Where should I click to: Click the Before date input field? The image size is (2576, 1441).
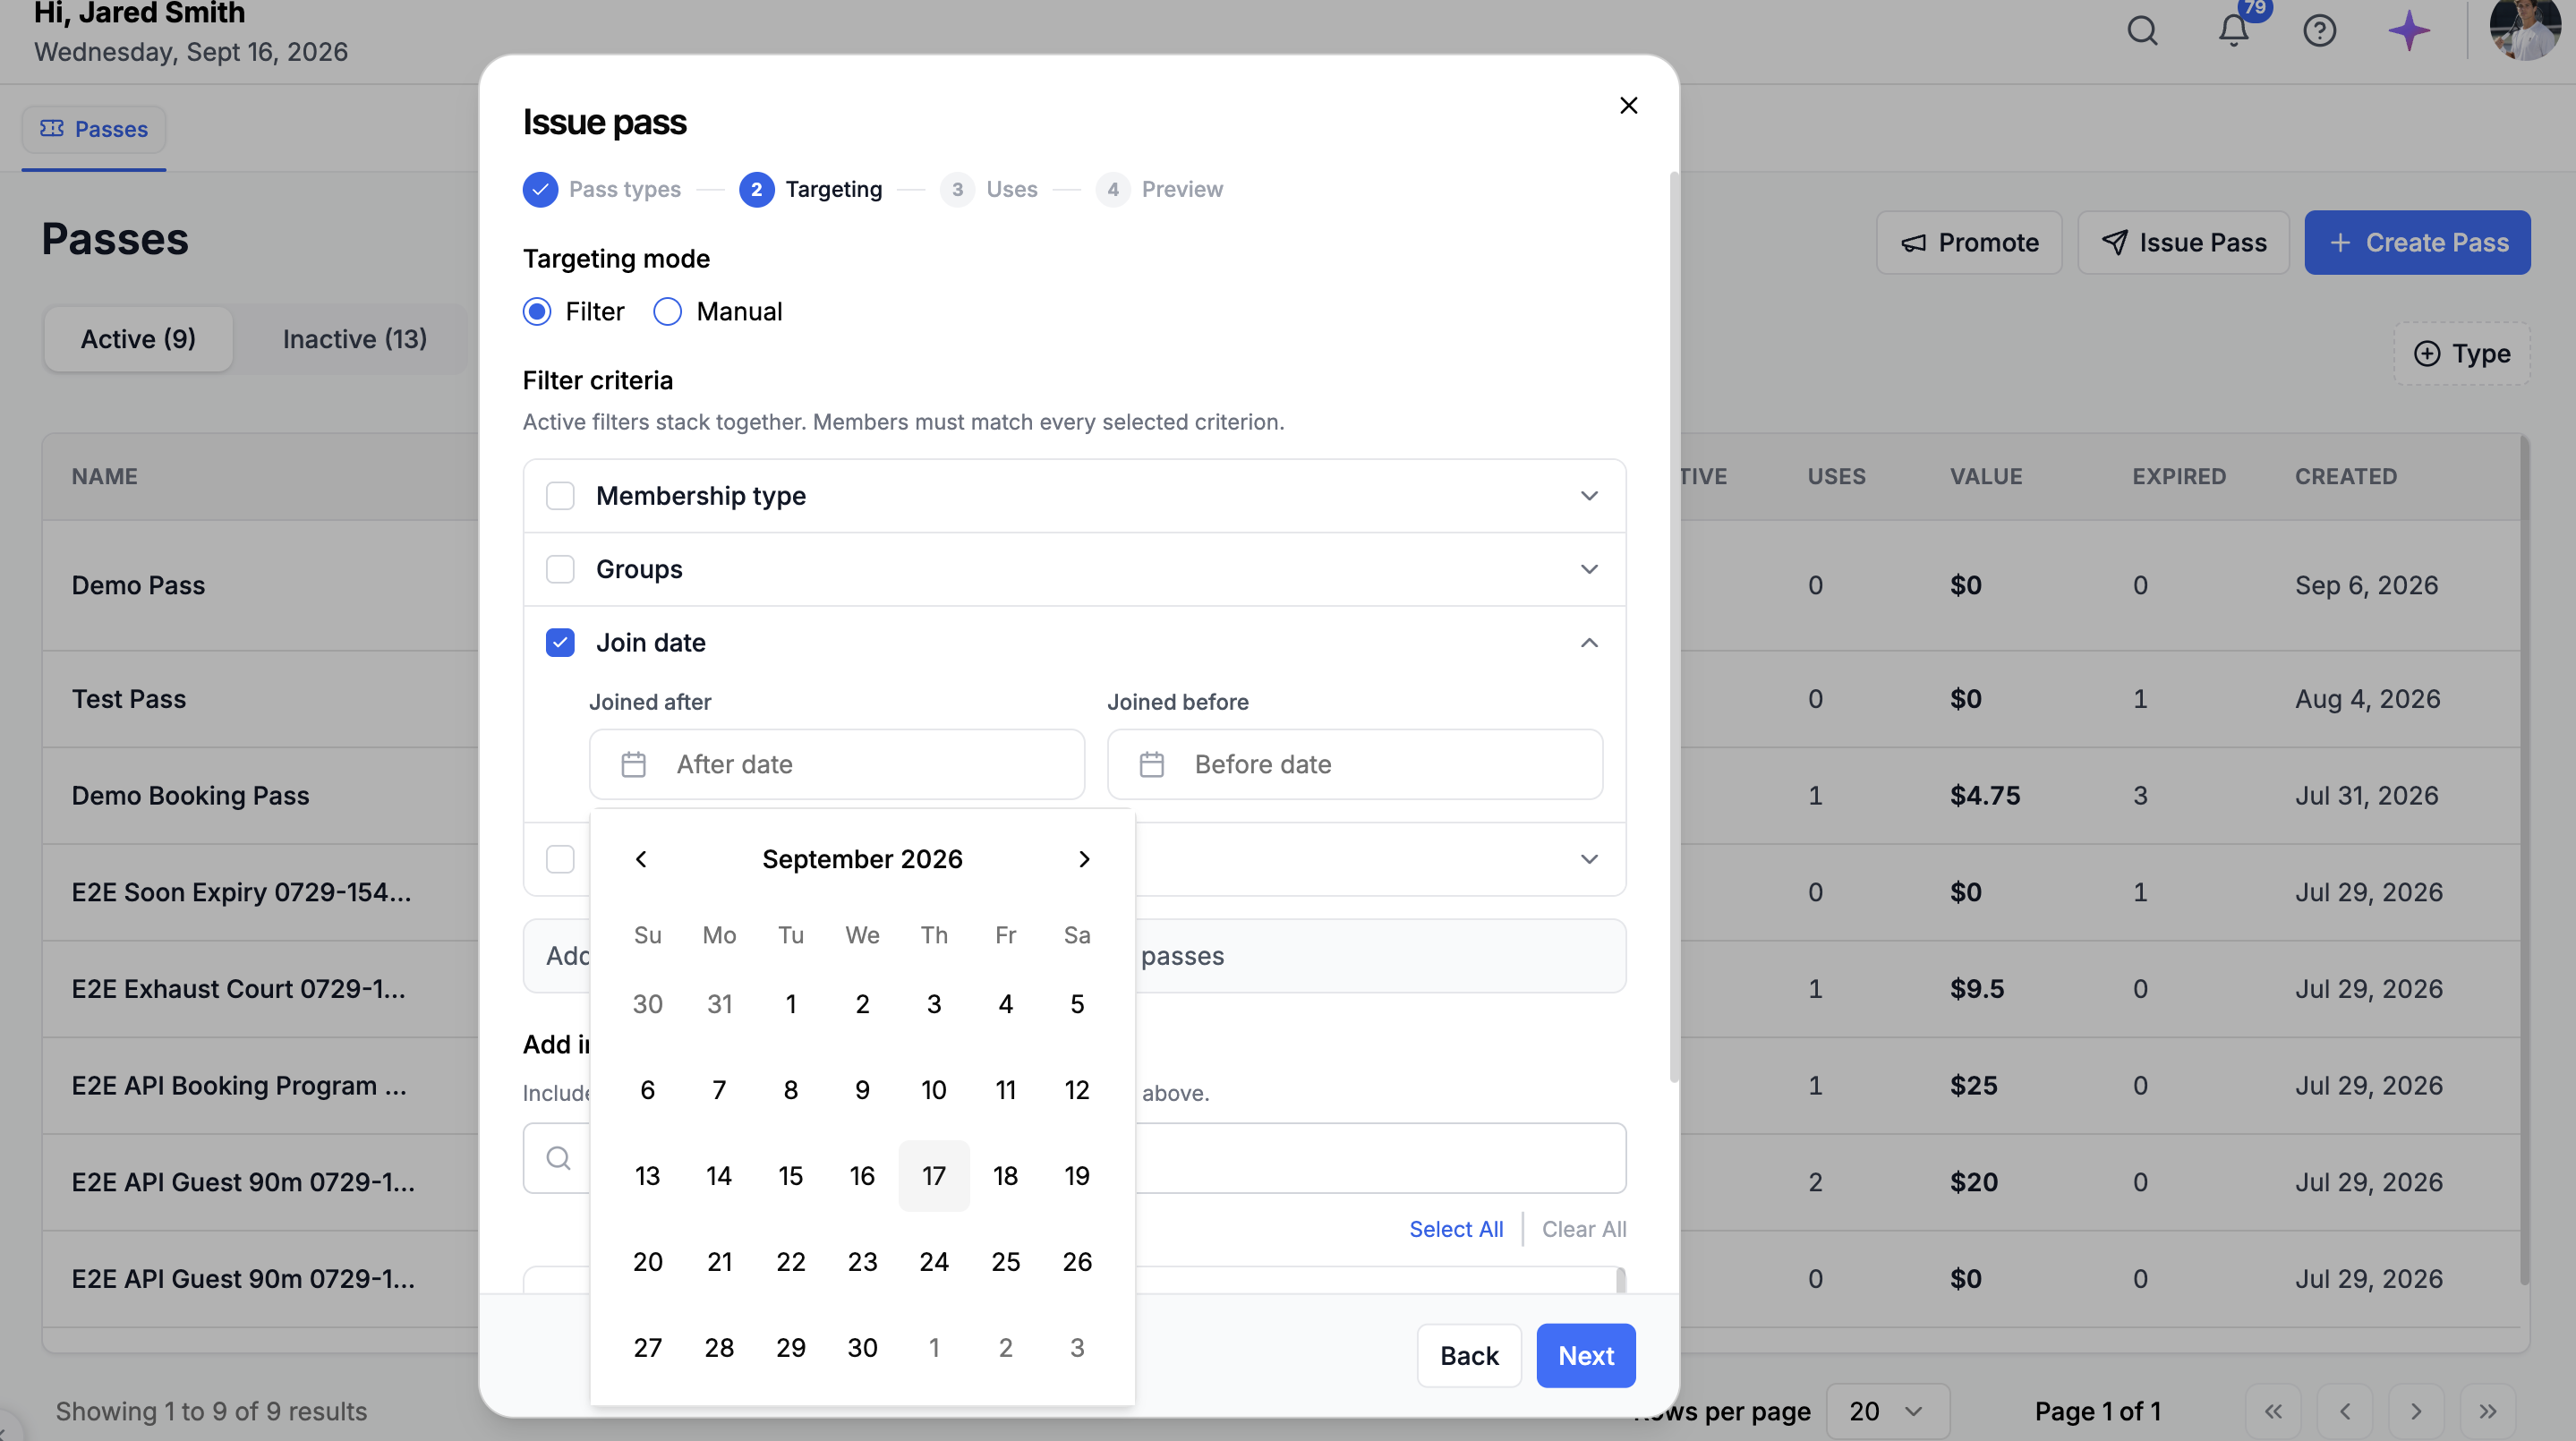[x=1355, y=764]
